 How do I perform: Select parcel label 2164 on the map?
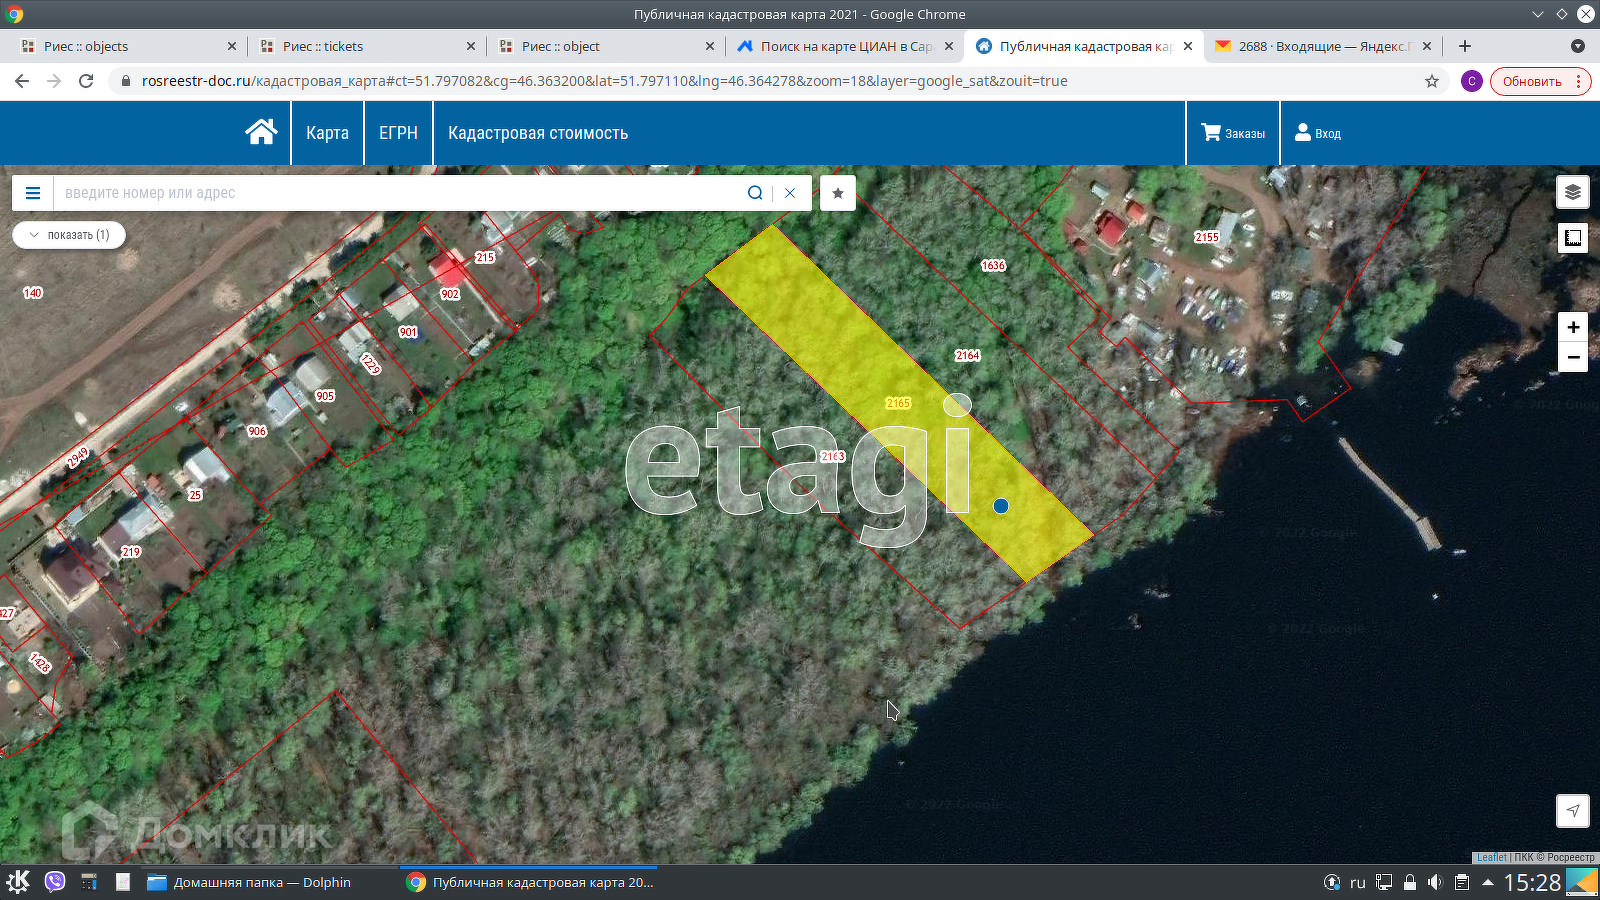click(x=967, y=355)
